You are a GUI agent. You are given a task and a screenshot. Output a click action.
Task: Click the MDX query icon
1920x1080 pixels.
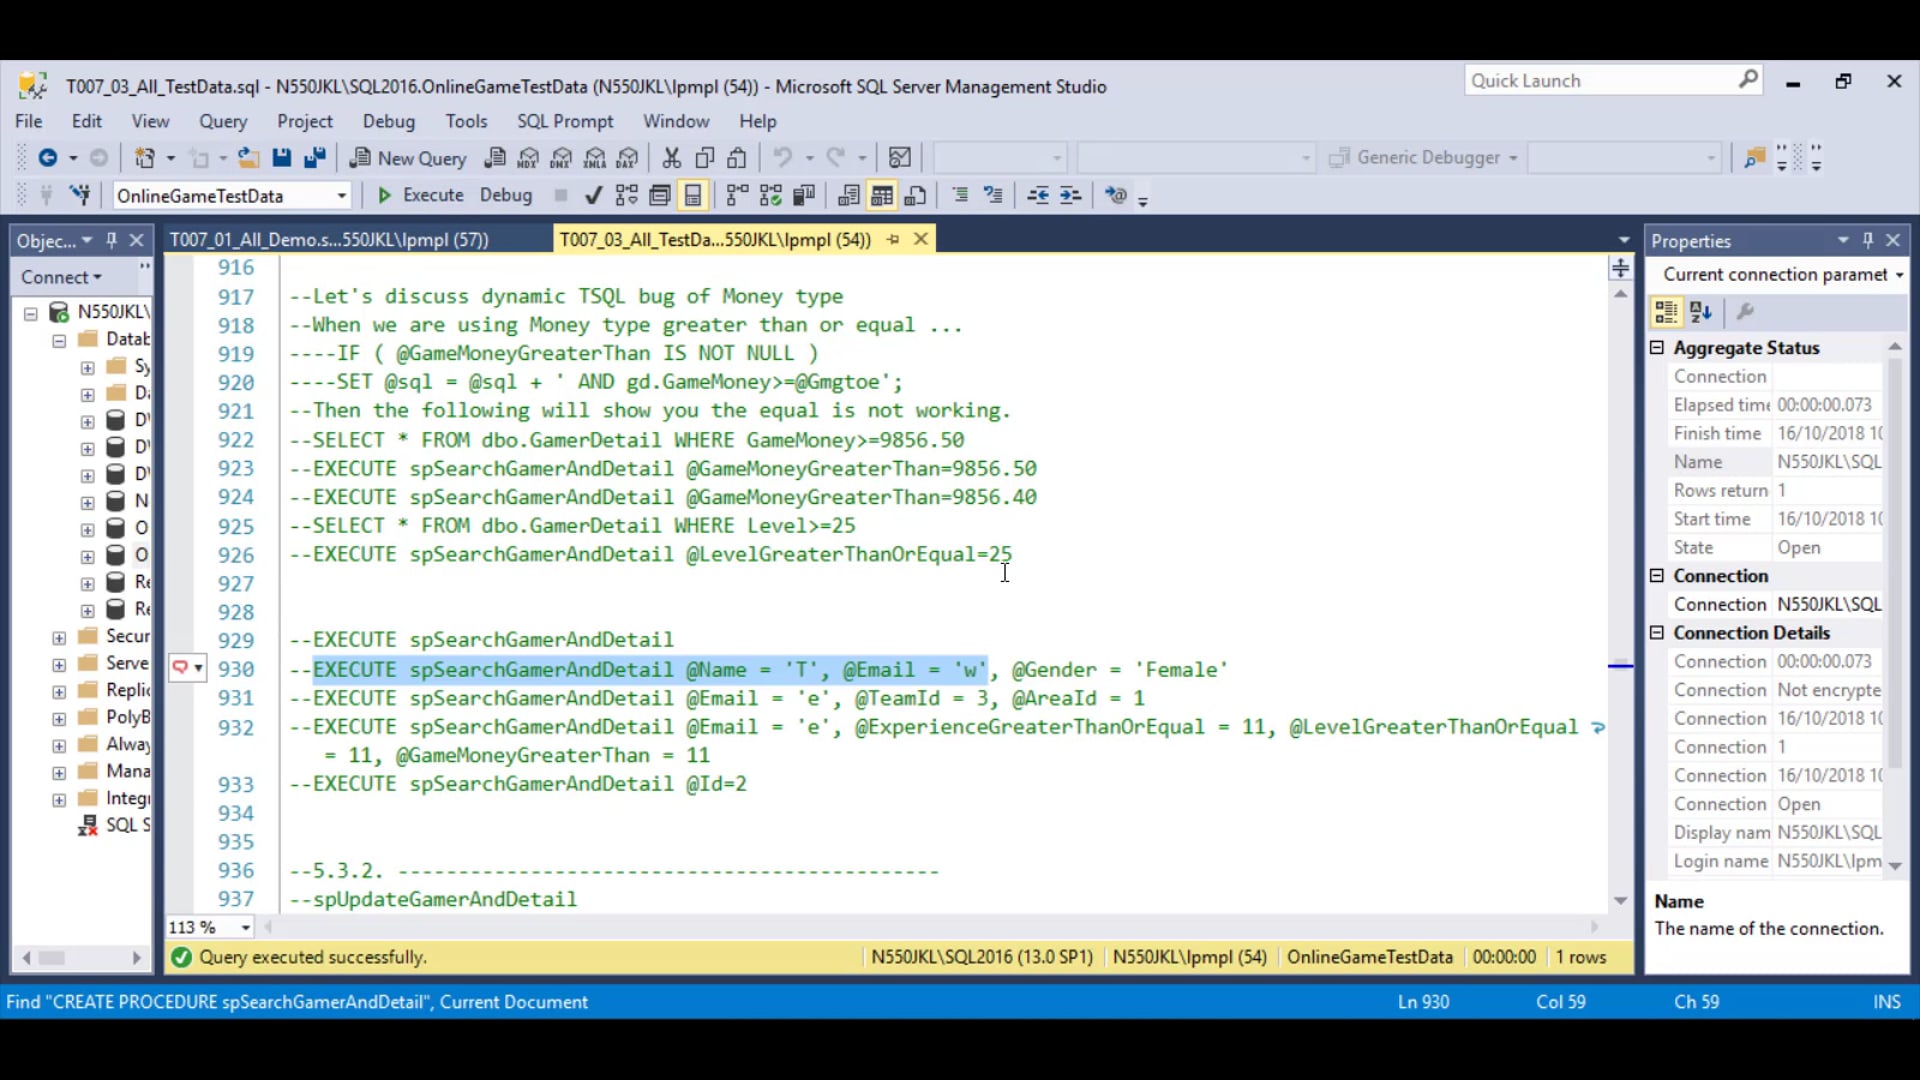coord(528,158)
